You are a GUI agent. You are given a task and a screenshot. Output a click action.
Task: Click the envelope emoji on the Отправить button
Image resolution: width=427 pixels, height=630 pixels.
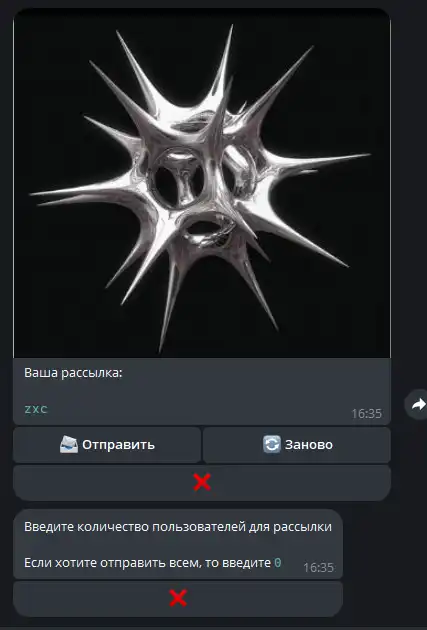click(x=69, y=445)
